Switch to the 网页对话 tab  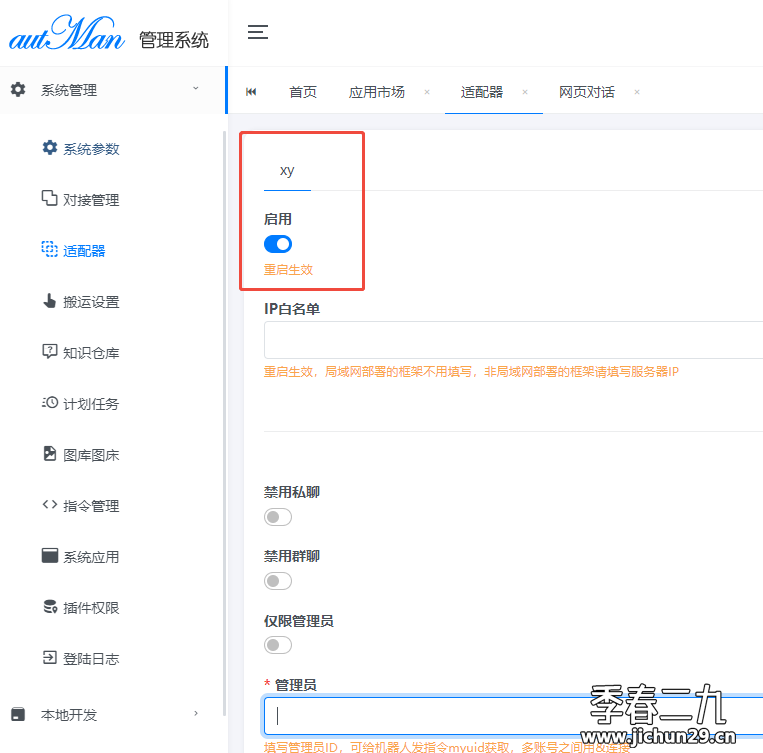click(x=586, y=92)
